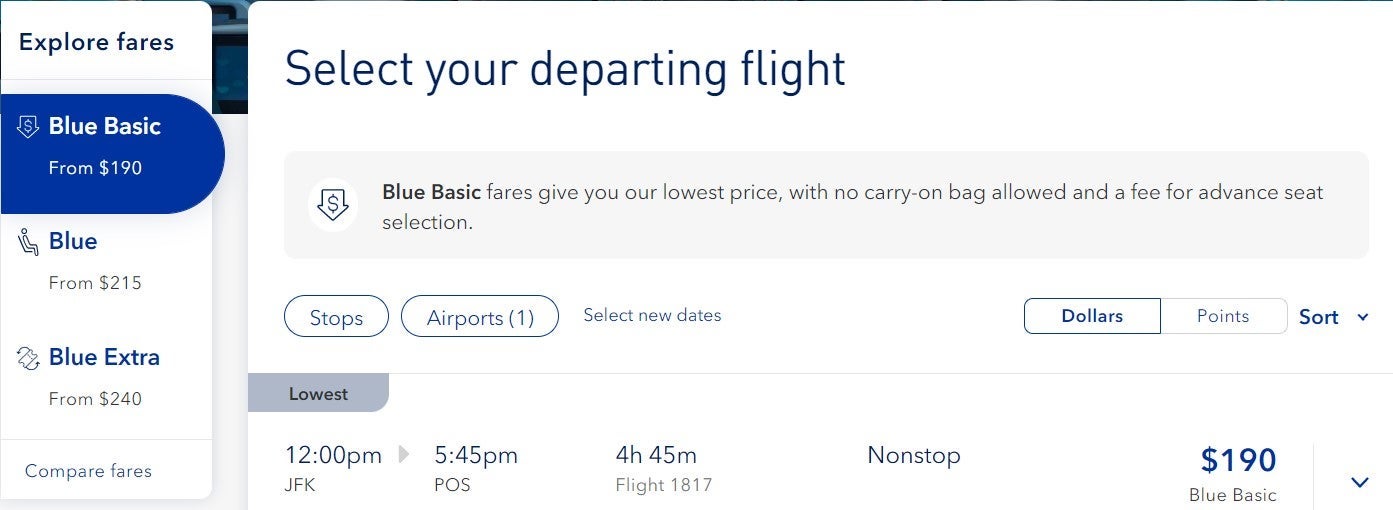
Task: Open the Airports (1) filter
Action: (x=480, y=318)
